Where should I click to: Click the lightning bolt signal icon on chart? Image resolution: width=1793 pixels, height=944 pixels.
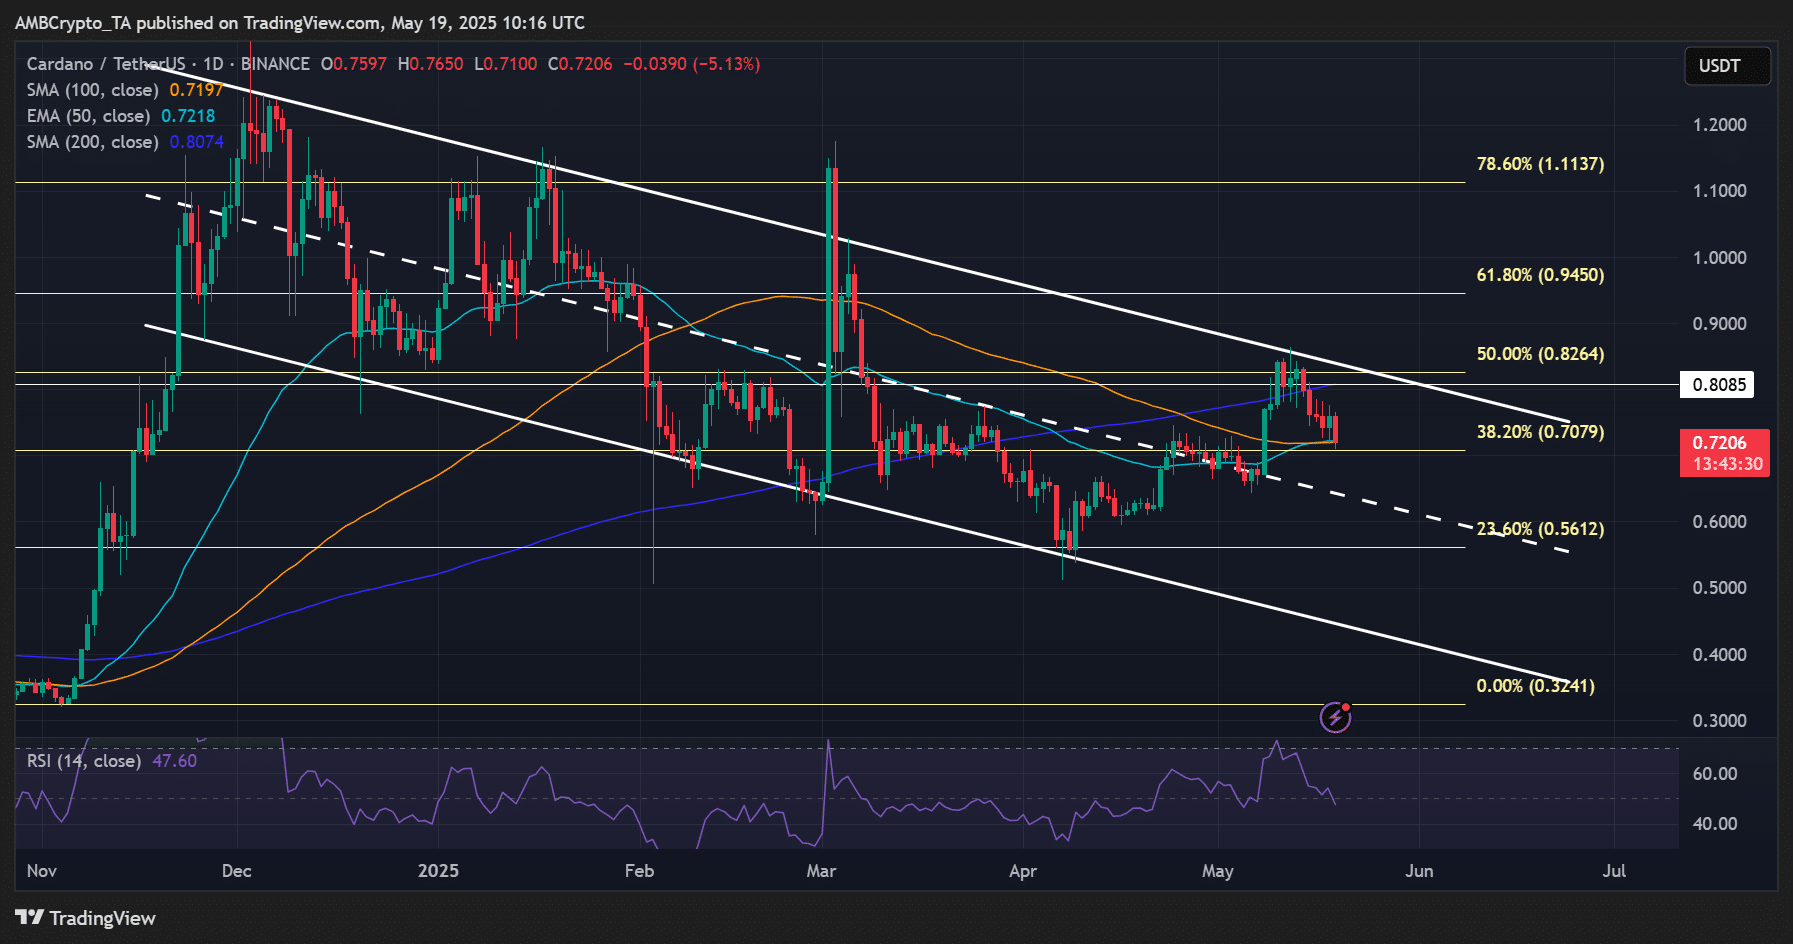(x=1336, y=717)
